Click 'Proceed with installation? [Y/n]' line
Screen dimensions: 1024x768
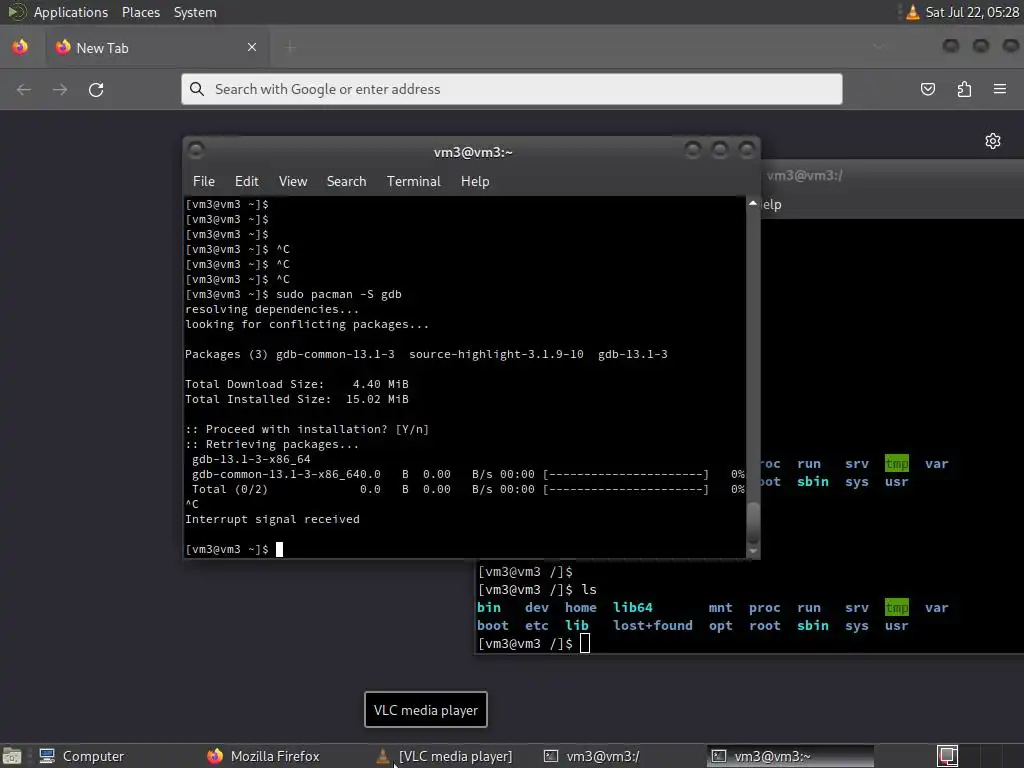[307, 430]
